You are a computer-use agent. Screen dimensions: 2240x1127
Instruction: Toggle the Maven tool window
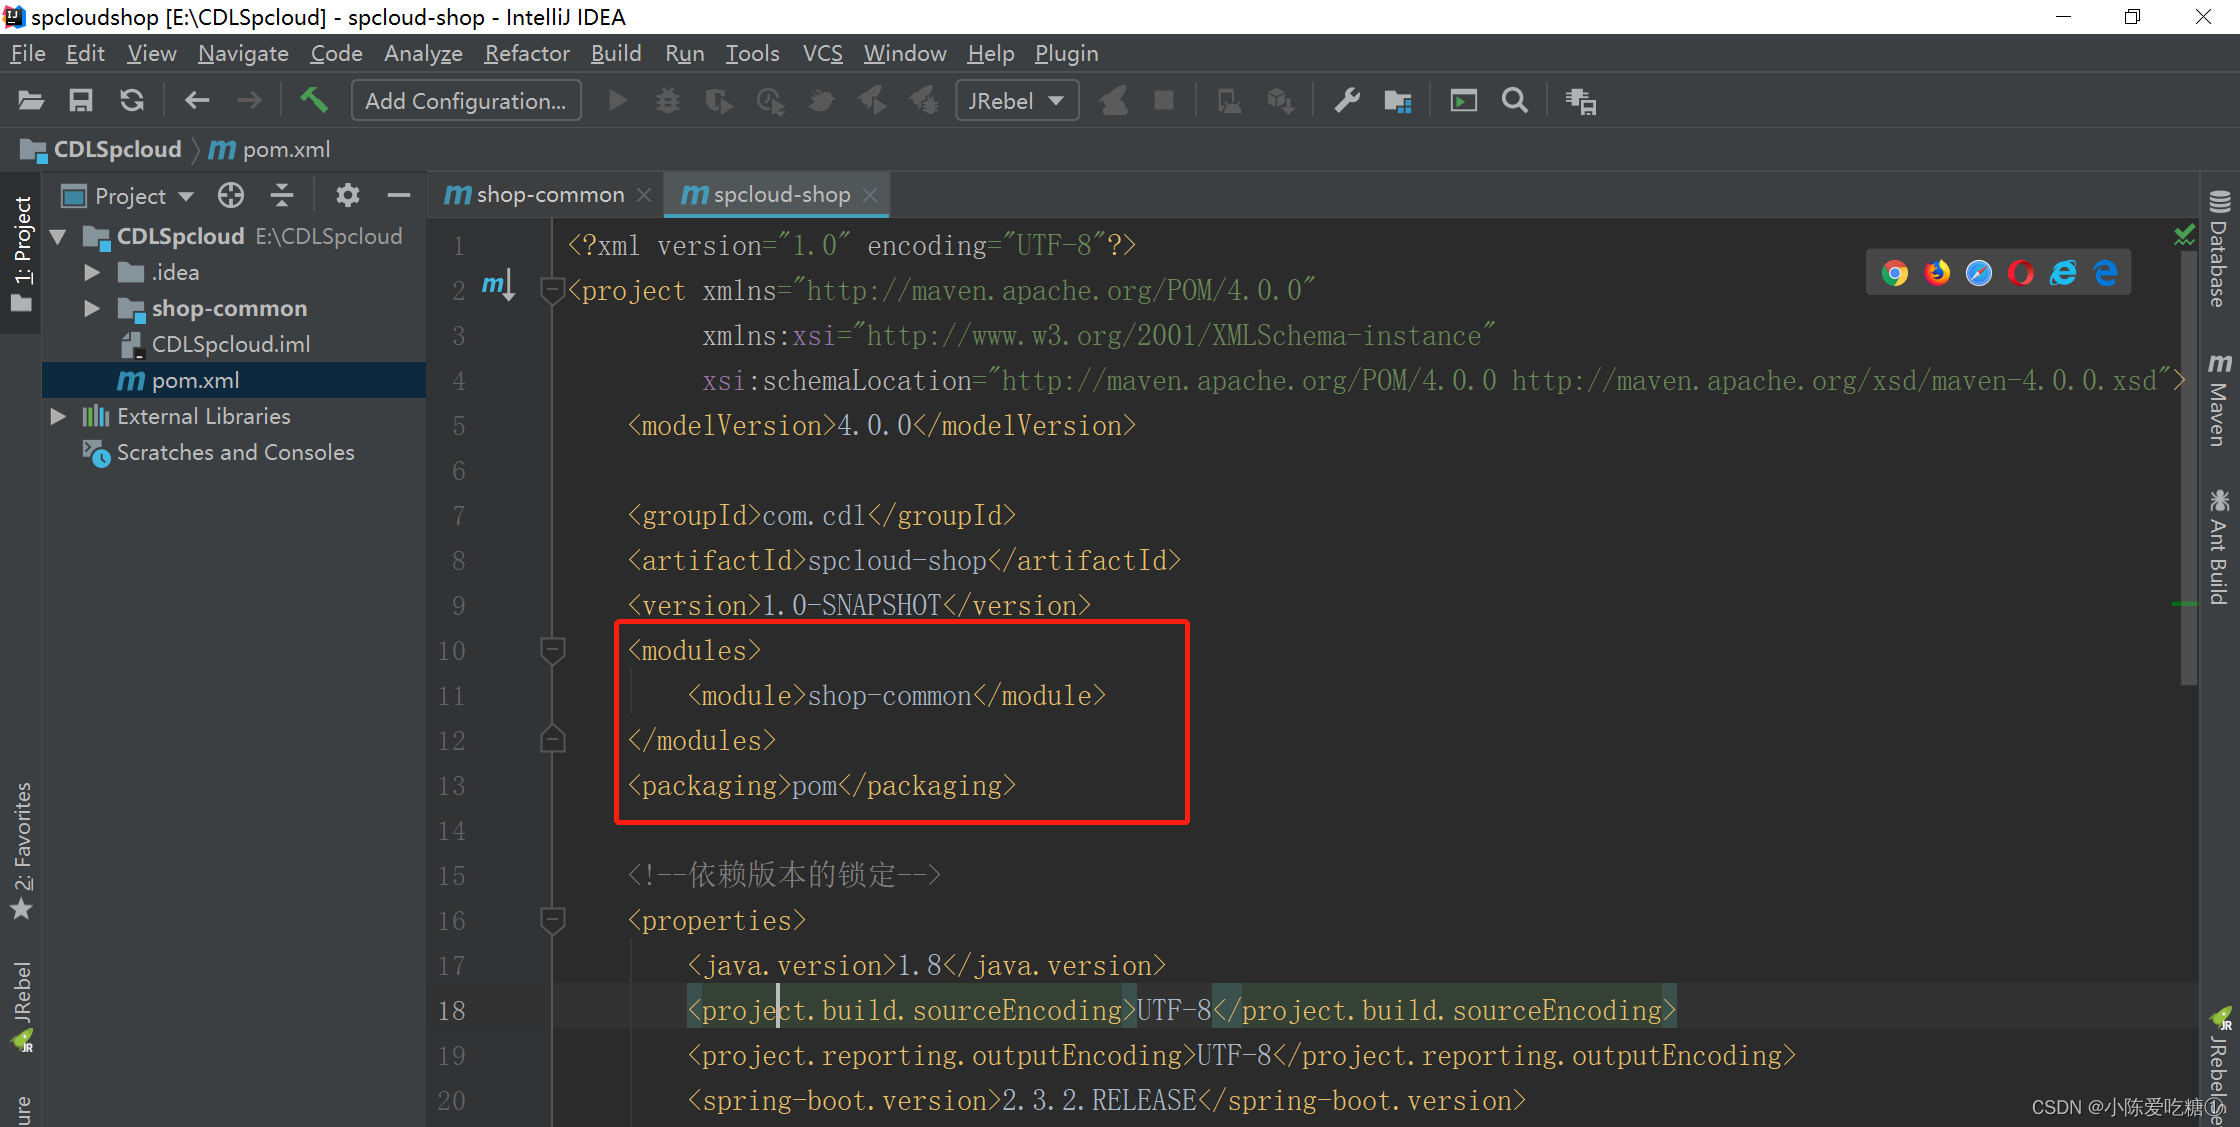(x=2219, y=400)
